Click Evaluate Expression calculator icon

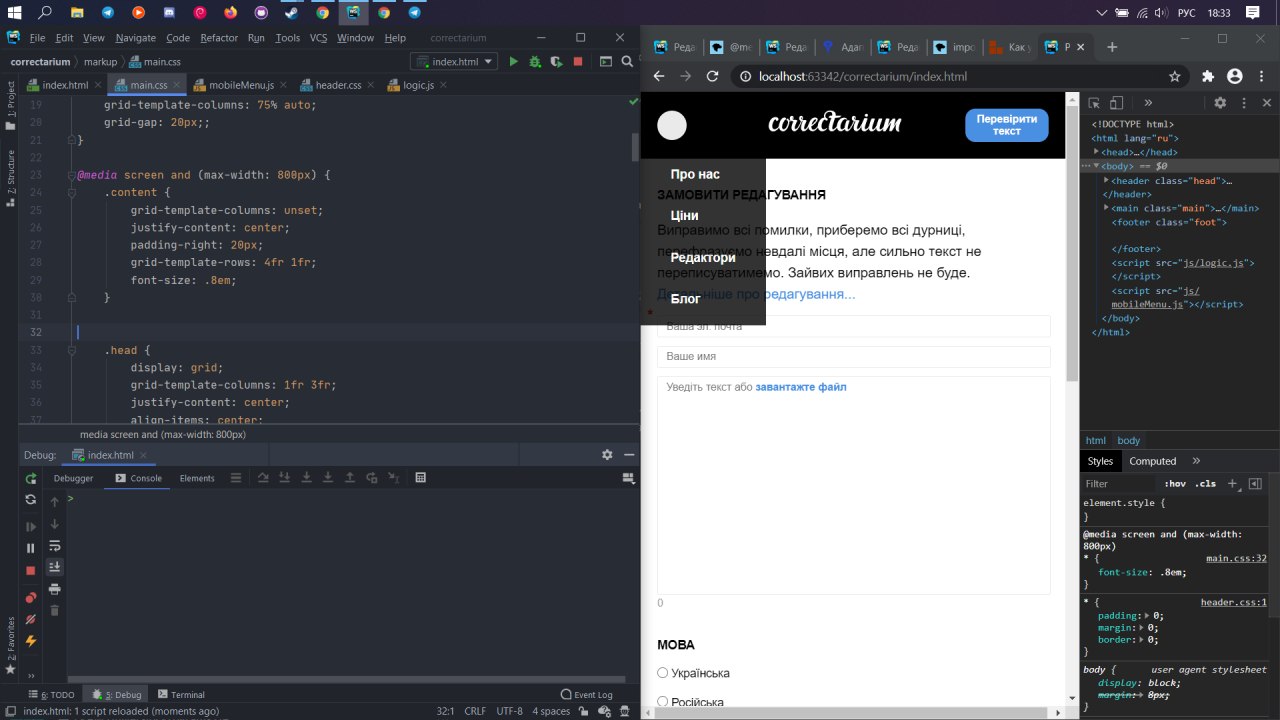tap(421, 478)
